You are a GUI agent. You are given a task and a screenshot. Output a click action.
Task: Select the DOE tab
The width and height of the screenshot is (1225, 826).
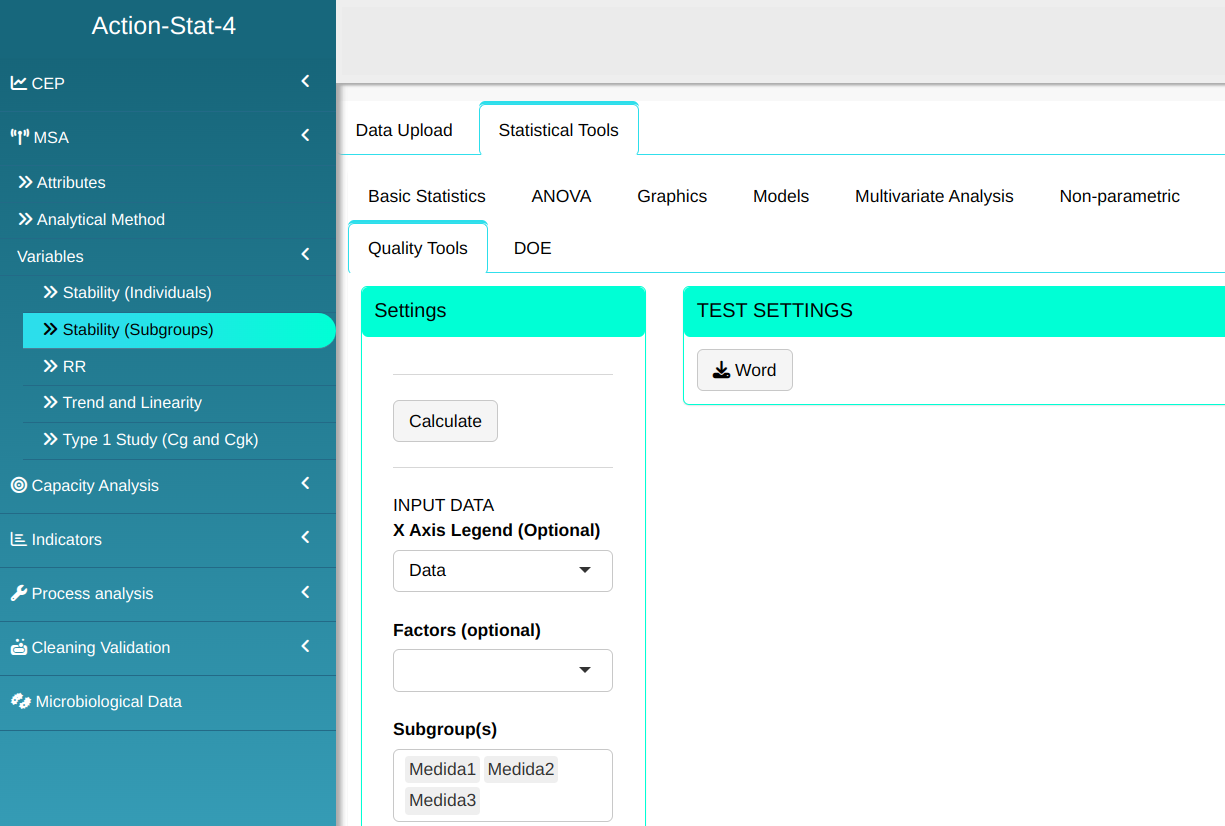pos(532,248)
